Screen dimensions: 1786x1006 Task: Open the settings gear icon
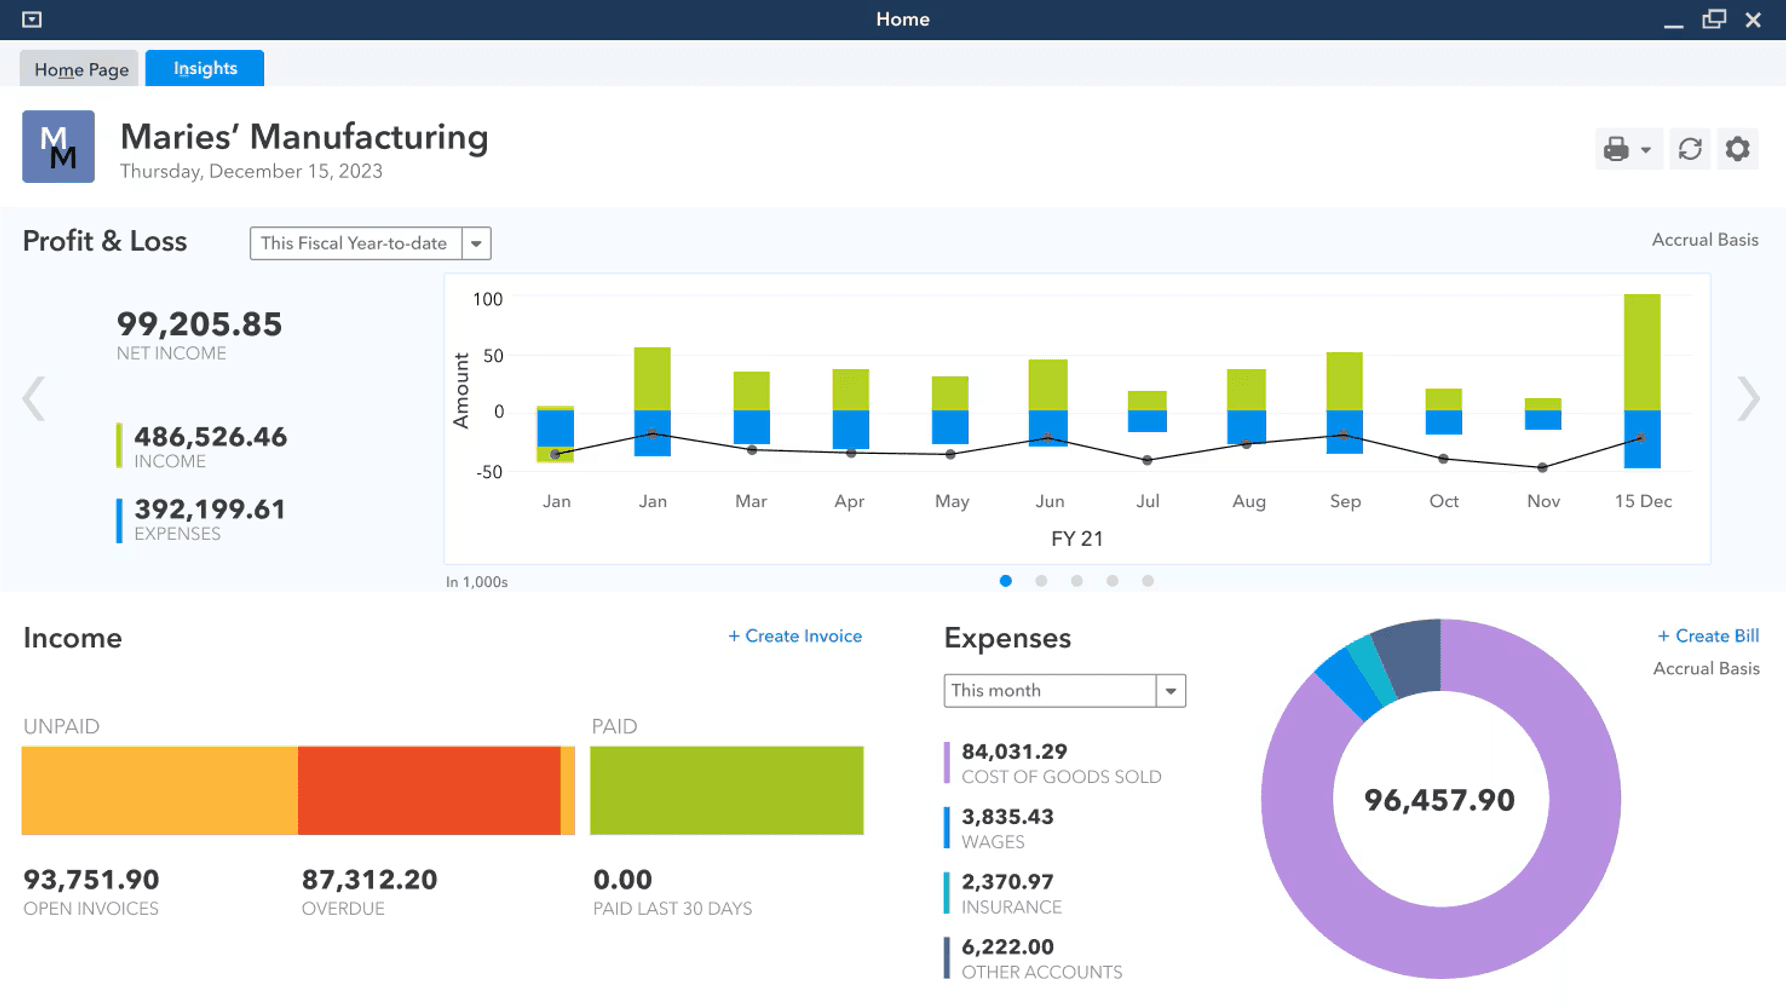(1738, 149)
